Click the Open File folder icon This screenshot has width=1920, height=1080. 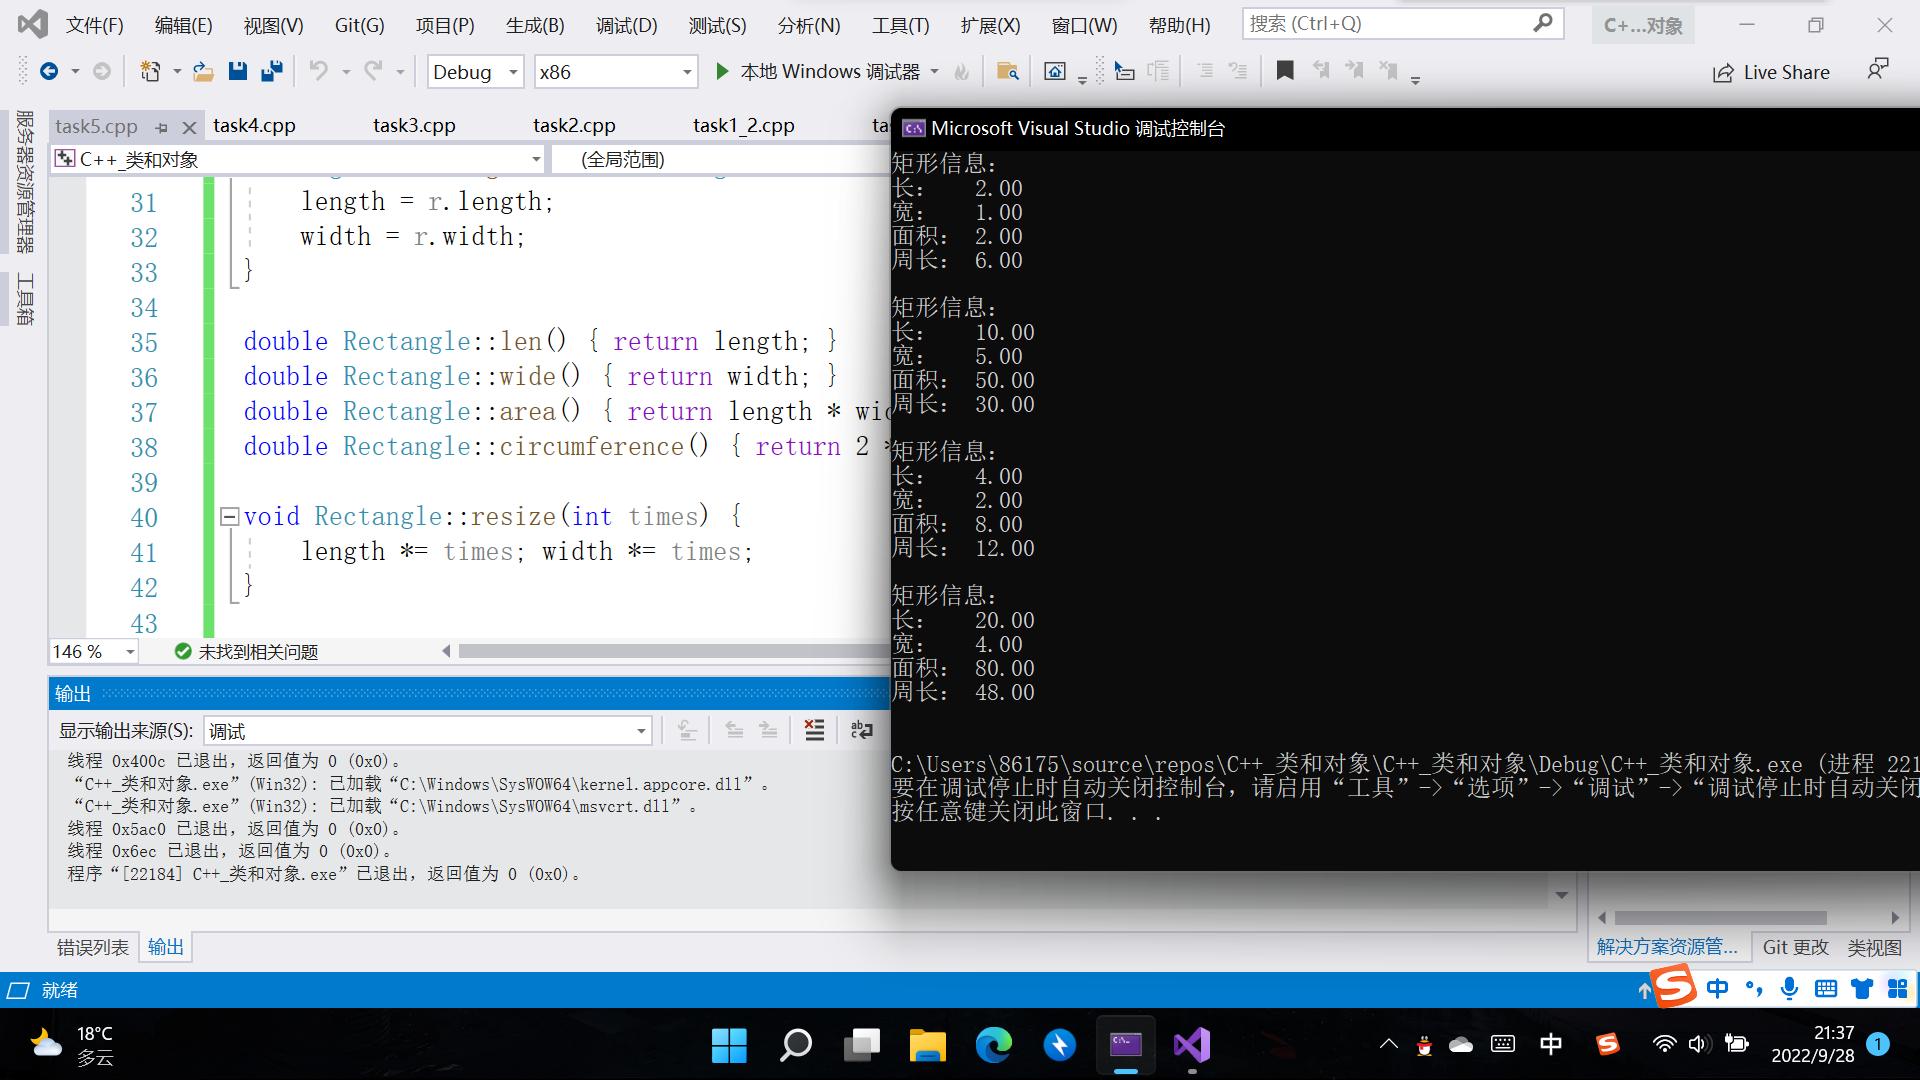[203, 71]
